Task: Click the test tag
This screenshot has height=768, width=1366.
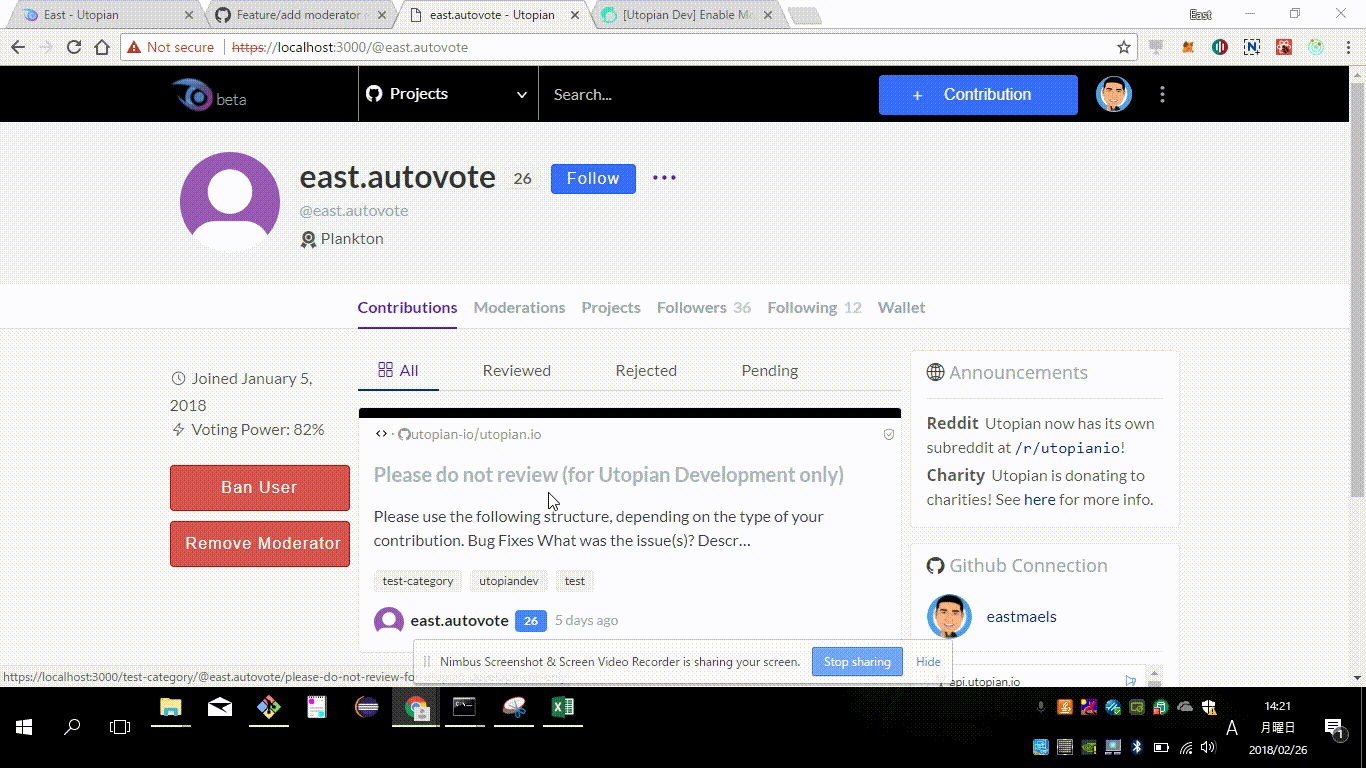Action: tap(574, 580)
